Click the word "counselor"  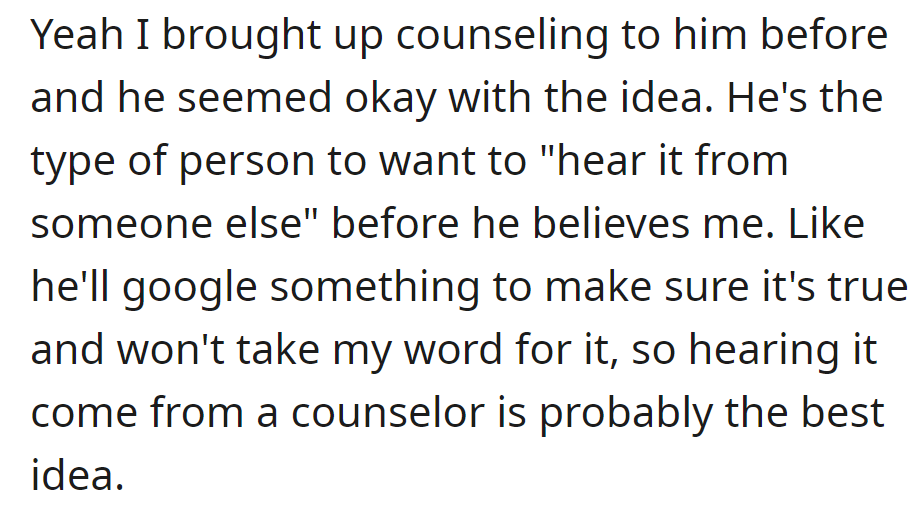pos(387,413)
